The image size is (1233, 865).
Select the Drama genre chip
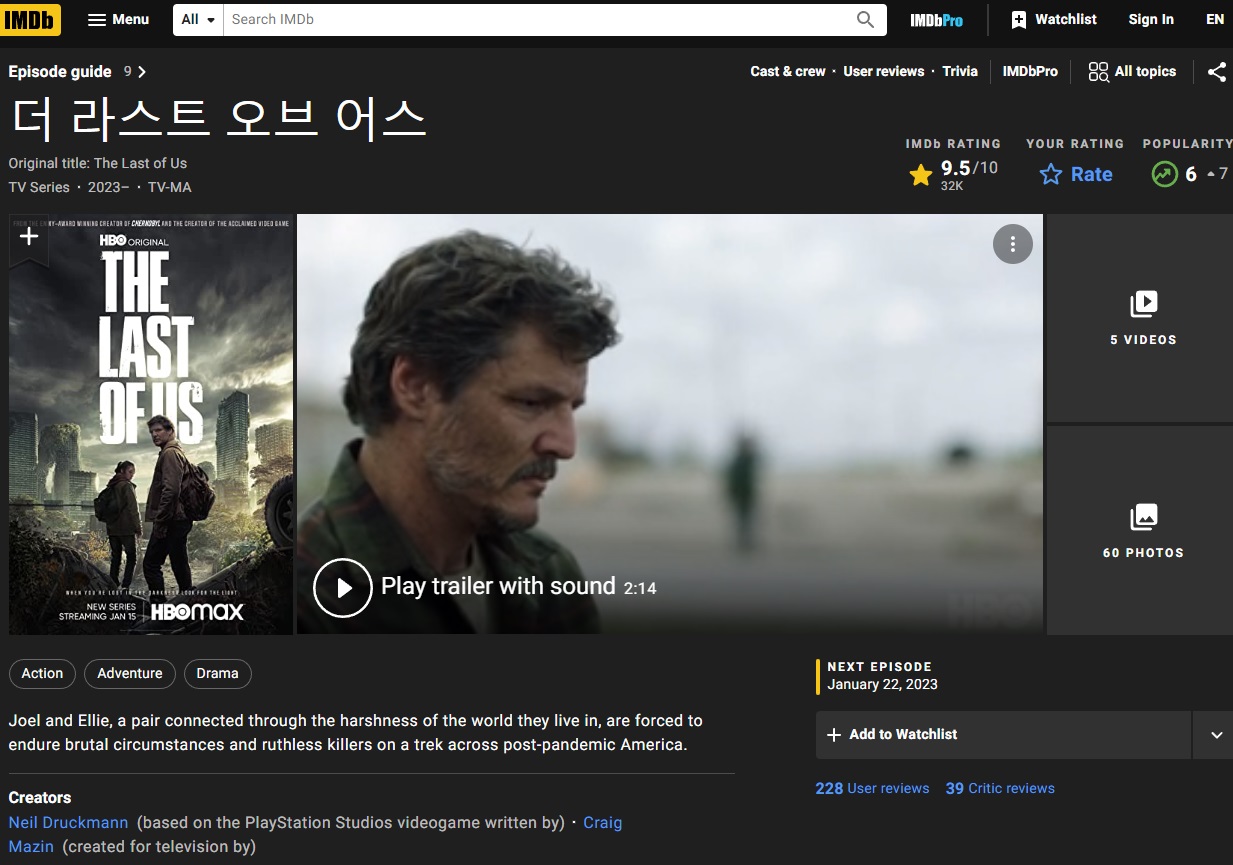point(217,674)
